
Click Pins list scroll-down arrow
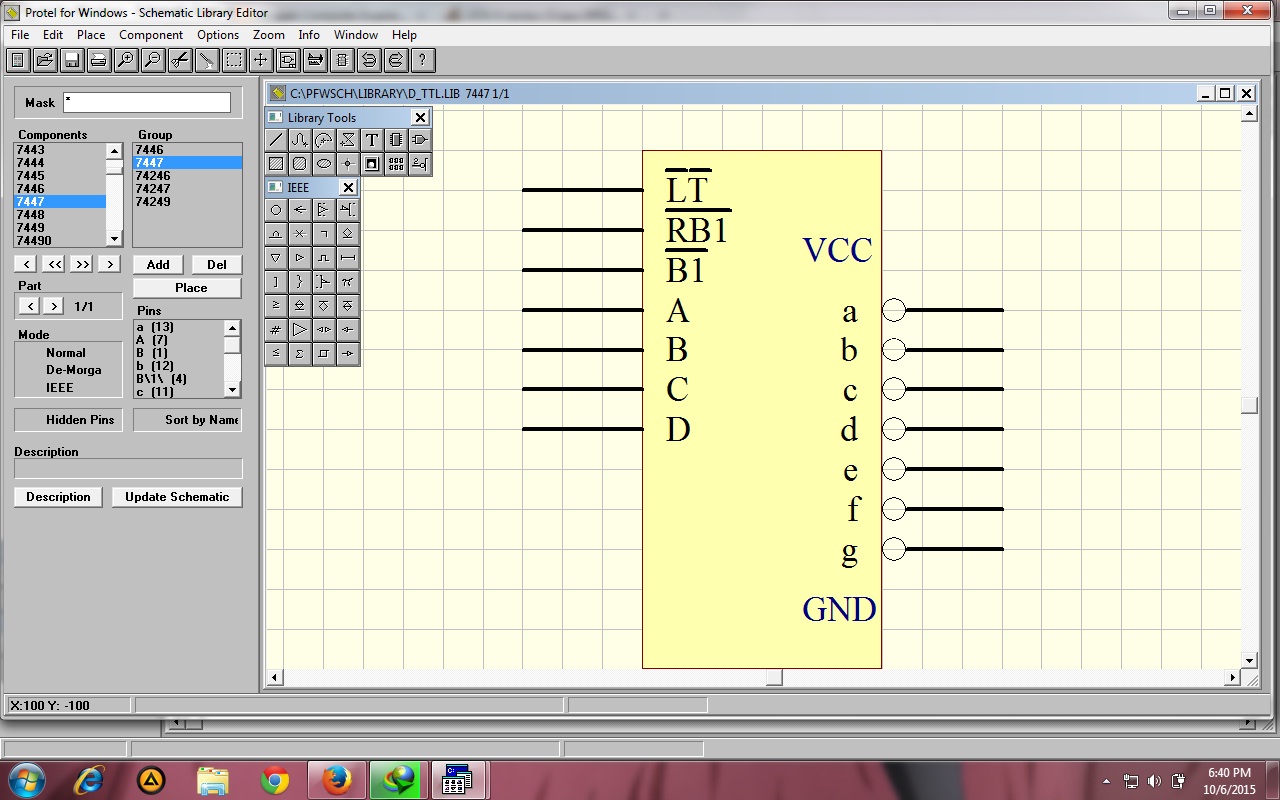232,389
